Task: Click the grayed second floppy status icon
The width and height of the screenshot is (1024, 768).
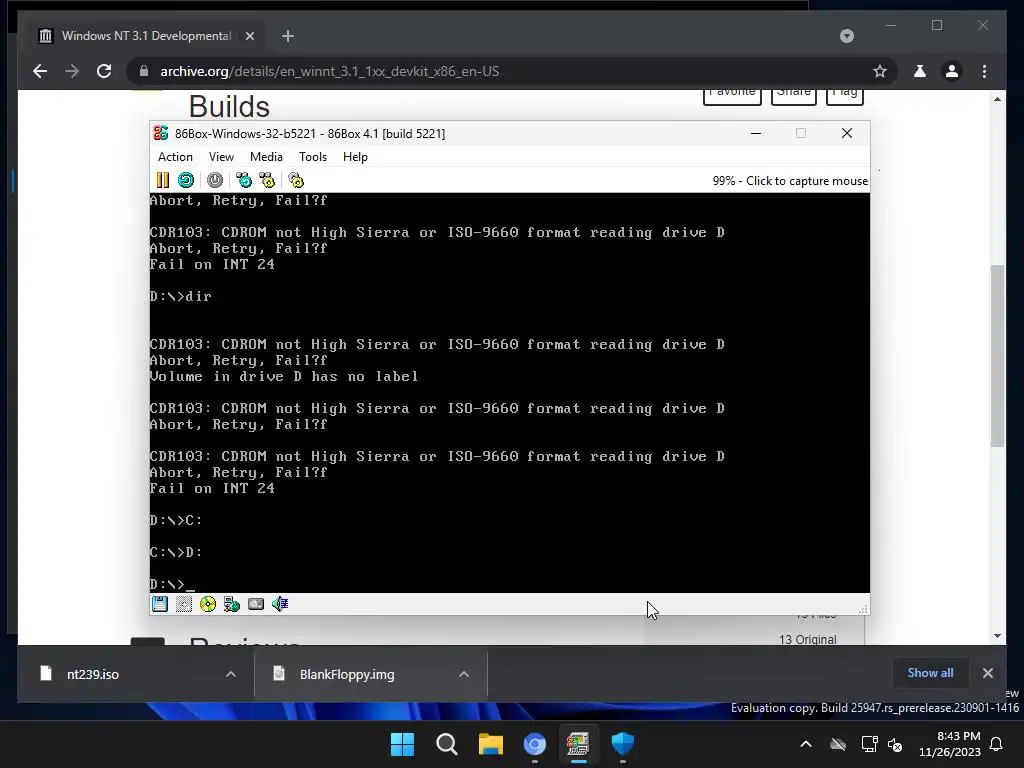Action: [184, 604]
